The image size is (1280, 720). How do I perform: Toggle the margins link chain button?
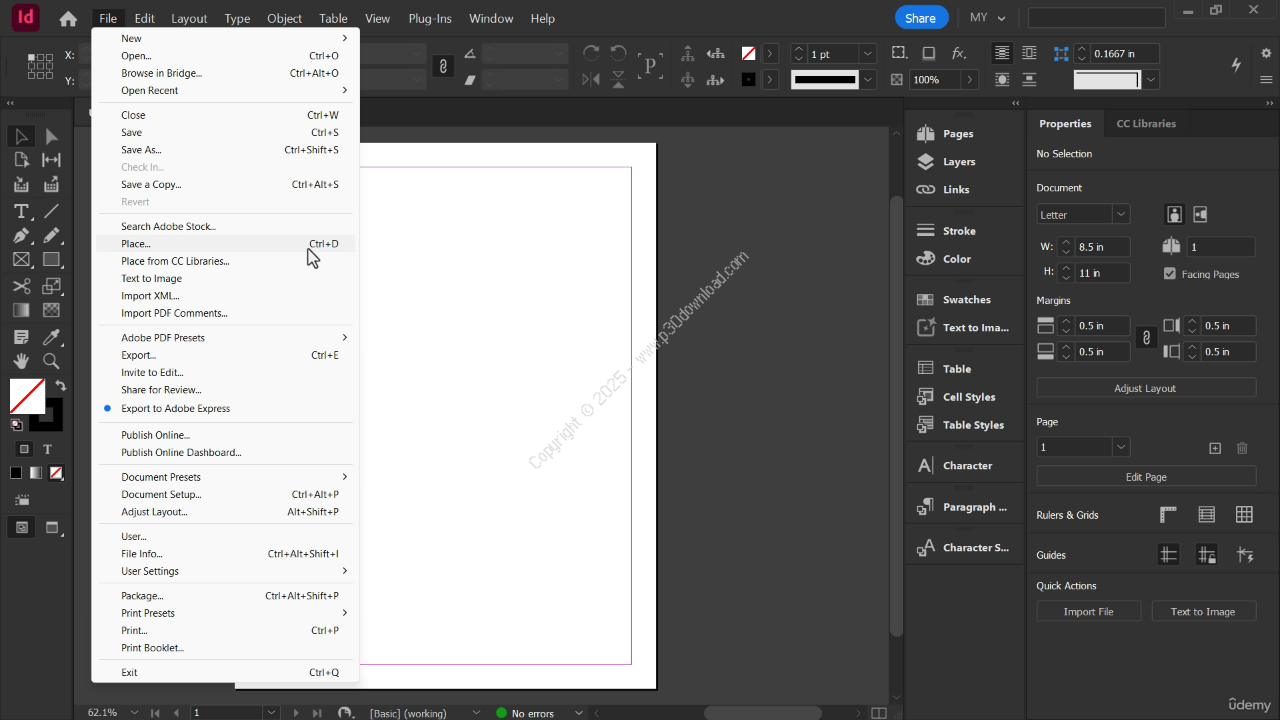(1147, 339)
